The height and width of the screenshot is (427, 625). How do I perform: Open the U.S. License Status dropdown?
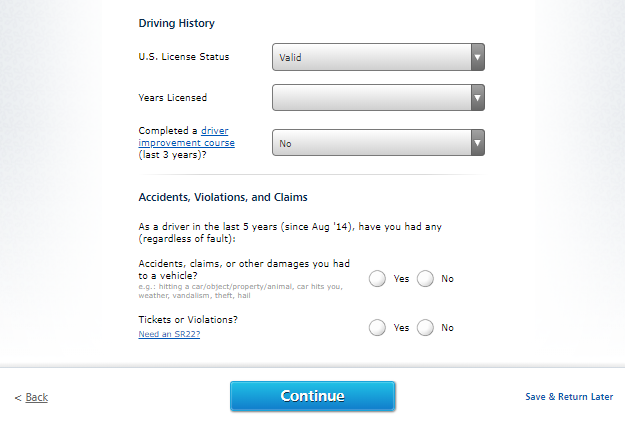(370, 57)
